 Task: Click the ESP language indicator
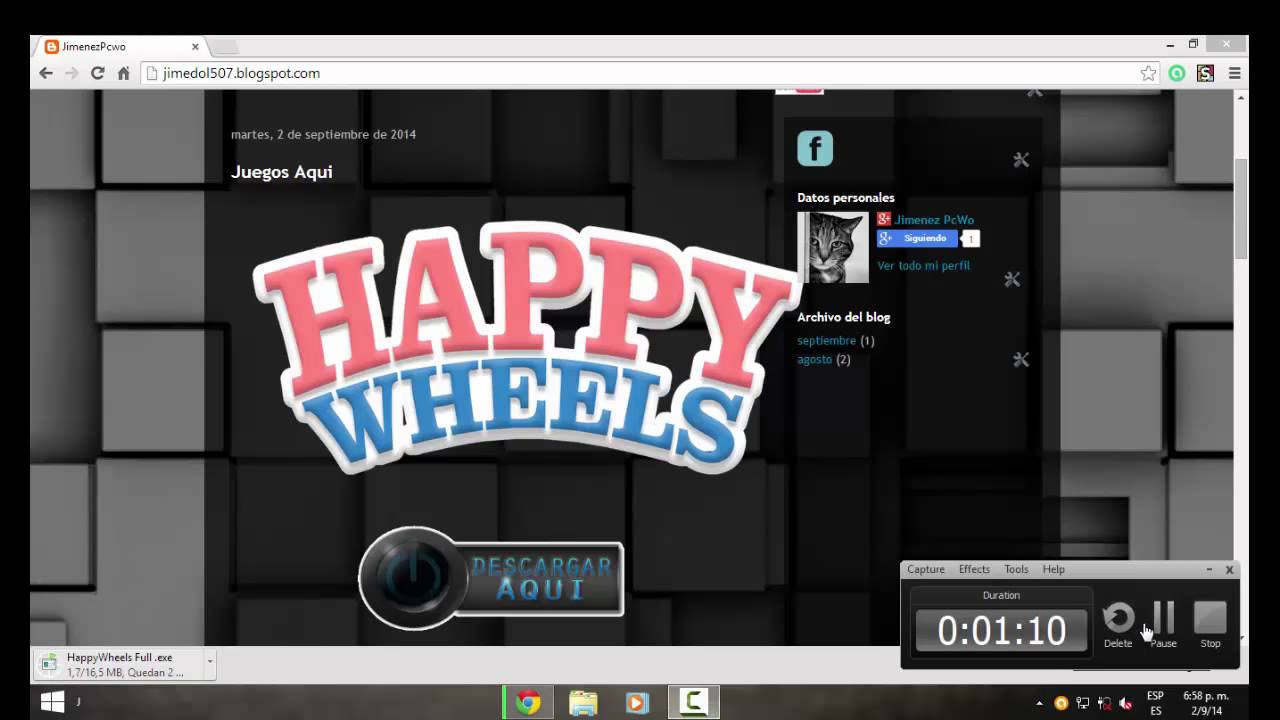pyautogui.click(x=1156, y=703)
